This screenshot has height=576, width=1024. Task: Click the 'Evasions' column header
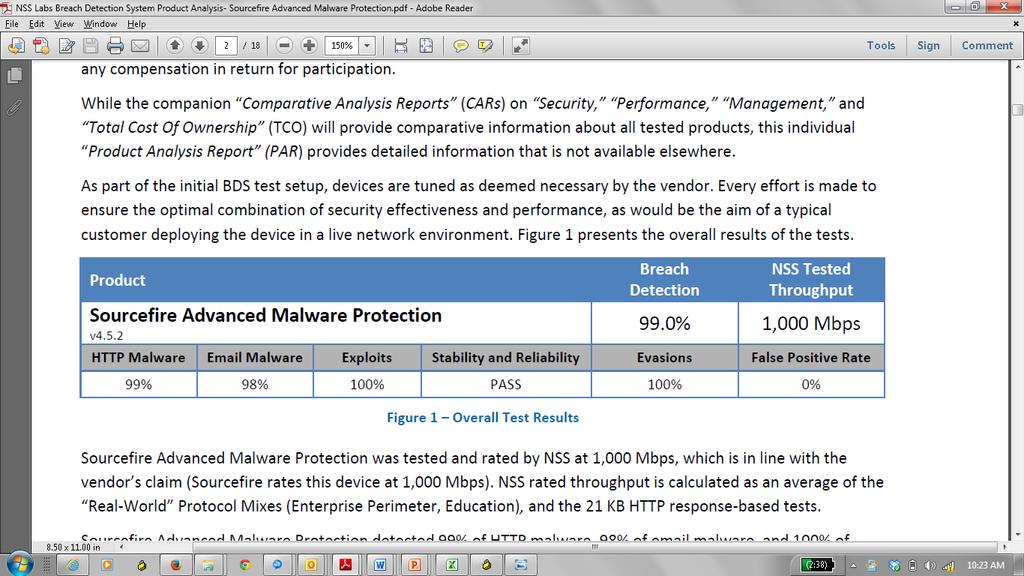664,358
